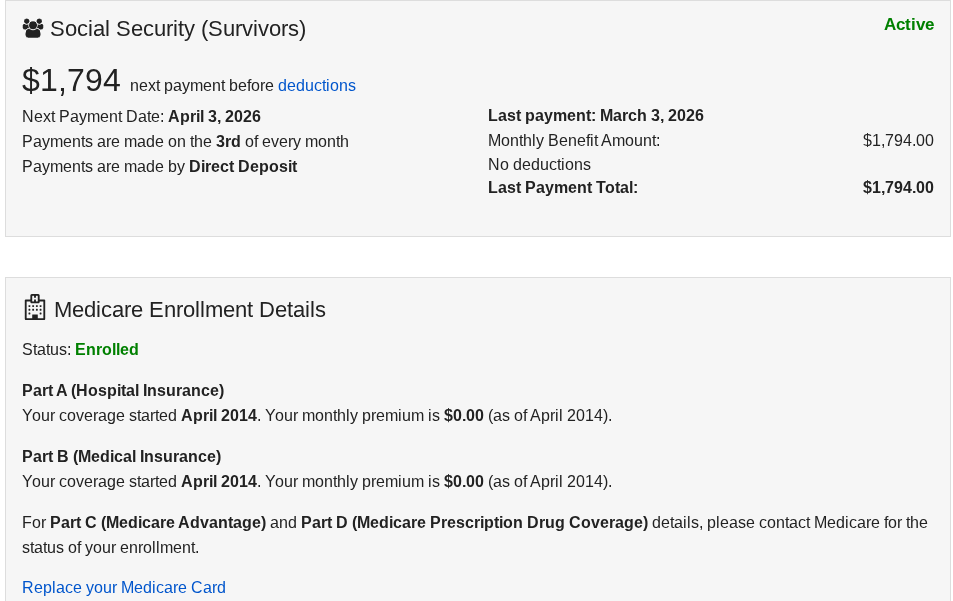953x601 pixels.
Task: Click the Social Security (Survivors) heading
Action: [178, 29]
